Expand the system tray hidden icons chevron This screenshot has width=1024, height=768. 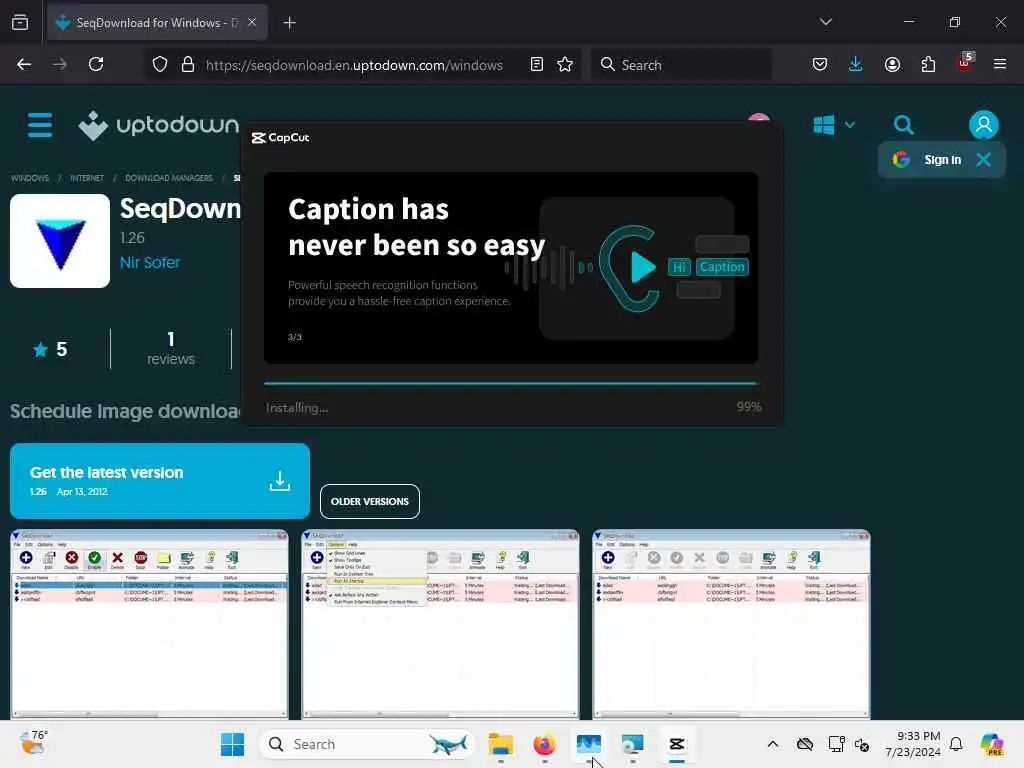773,744
